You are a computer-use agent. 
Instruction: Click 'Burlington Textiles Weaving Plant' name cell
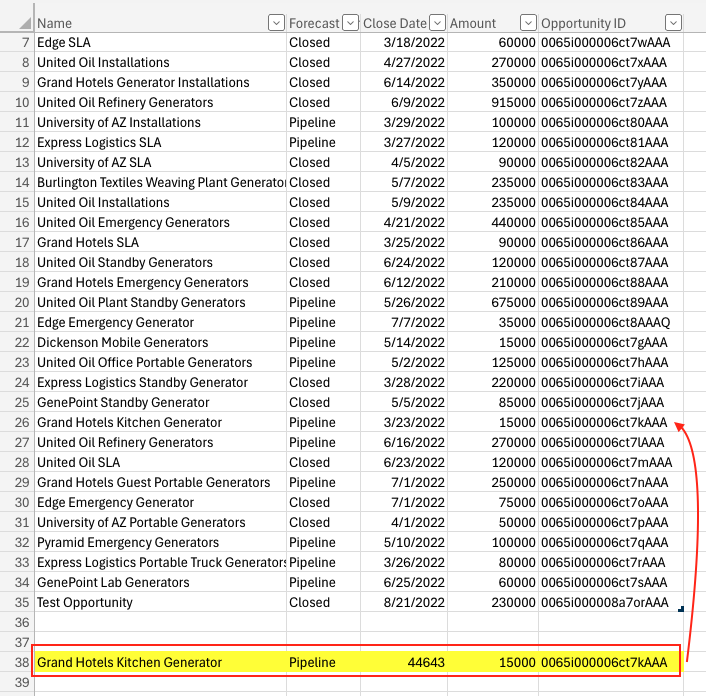[x=160, y=182]
